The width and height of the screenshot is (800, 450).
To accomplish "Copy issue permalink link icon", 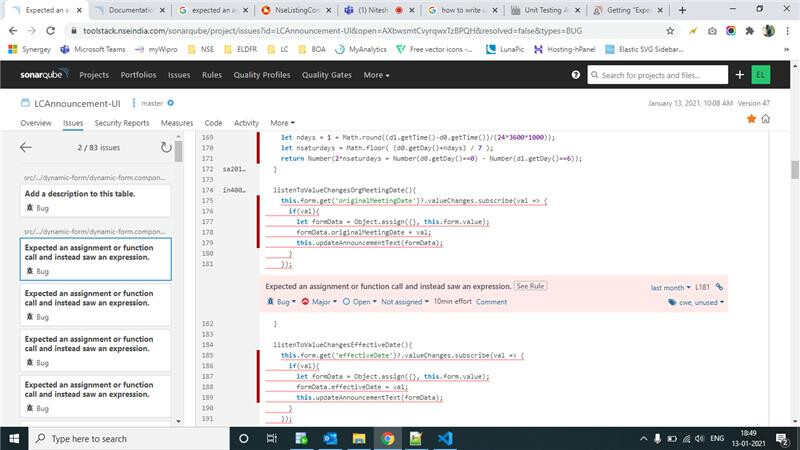I will [x=719, y=287].
